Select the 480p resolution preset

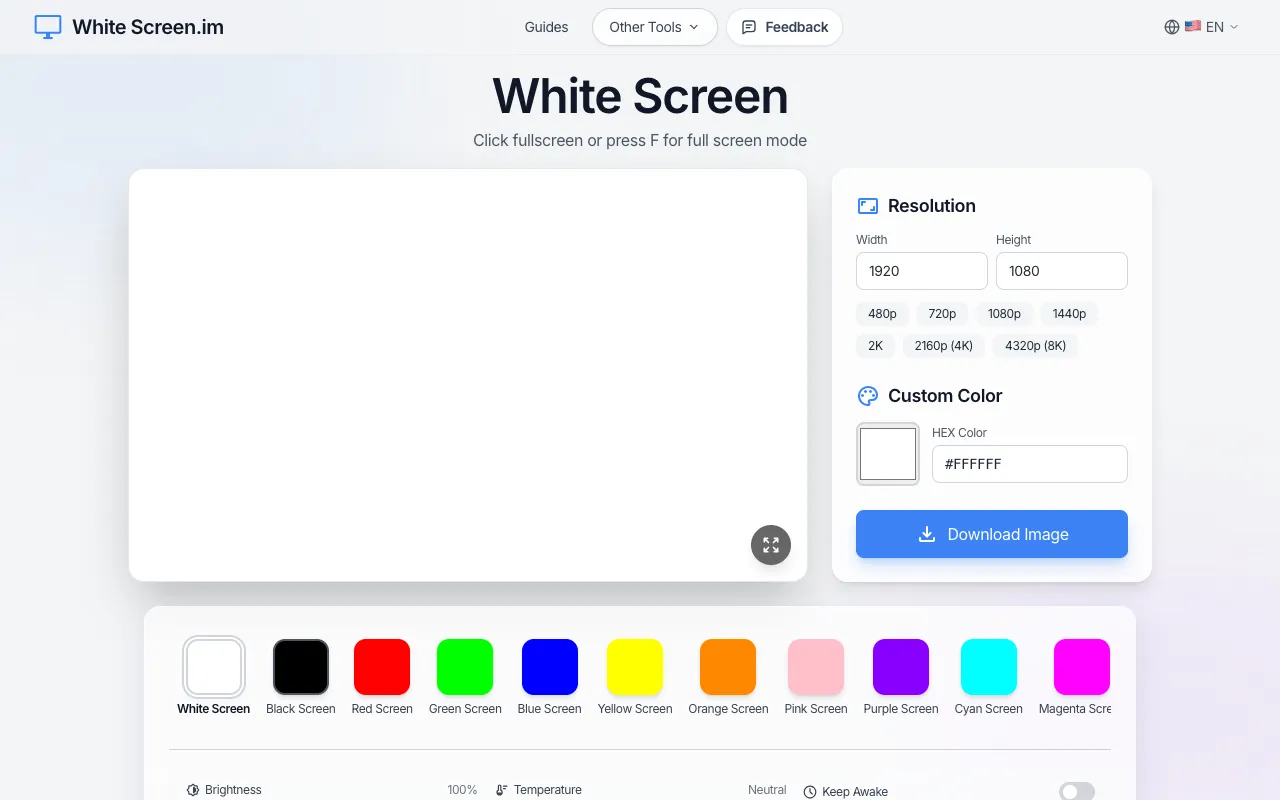pos(882,314)
